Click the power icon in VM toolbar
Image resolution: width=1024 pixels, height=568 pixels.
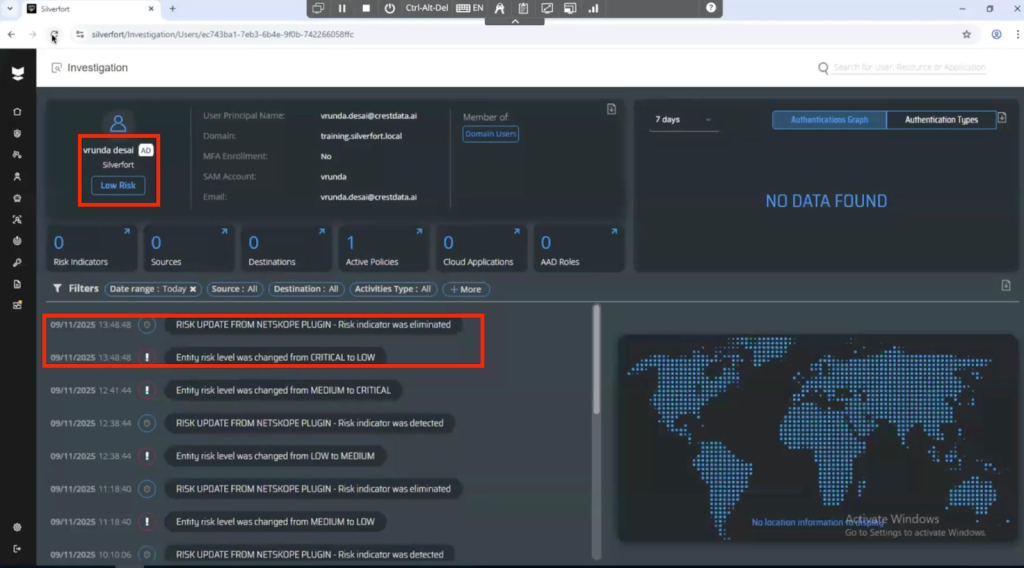tap(389, 8)
